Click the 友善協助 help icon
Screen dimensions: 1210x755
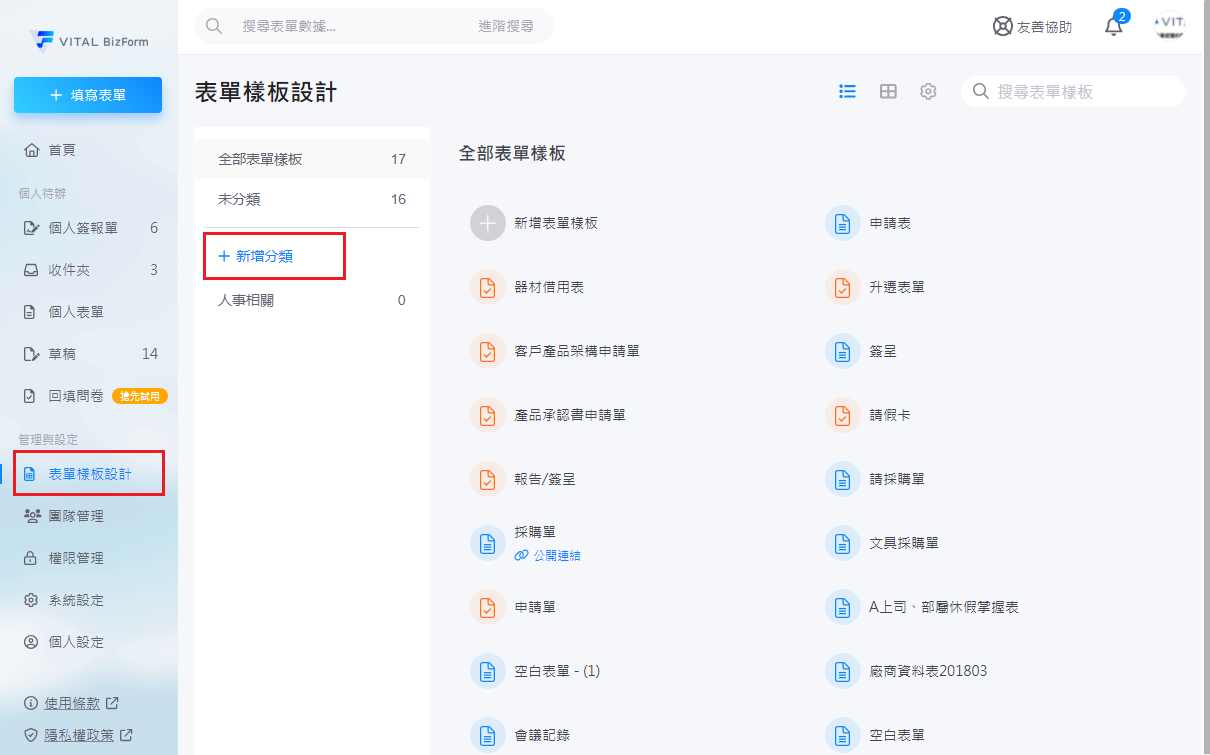[1002, 27]
